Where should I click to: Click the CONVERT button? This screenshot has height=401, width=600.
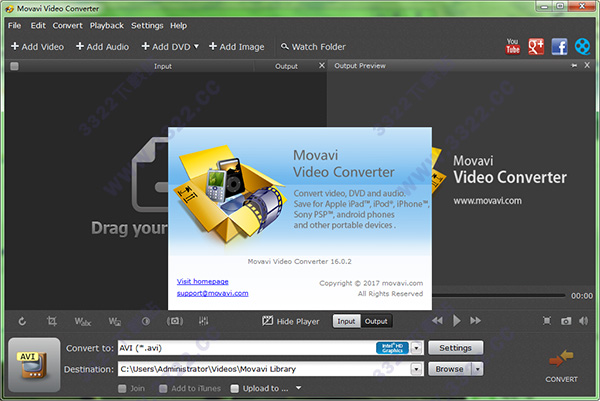[561, 365]
